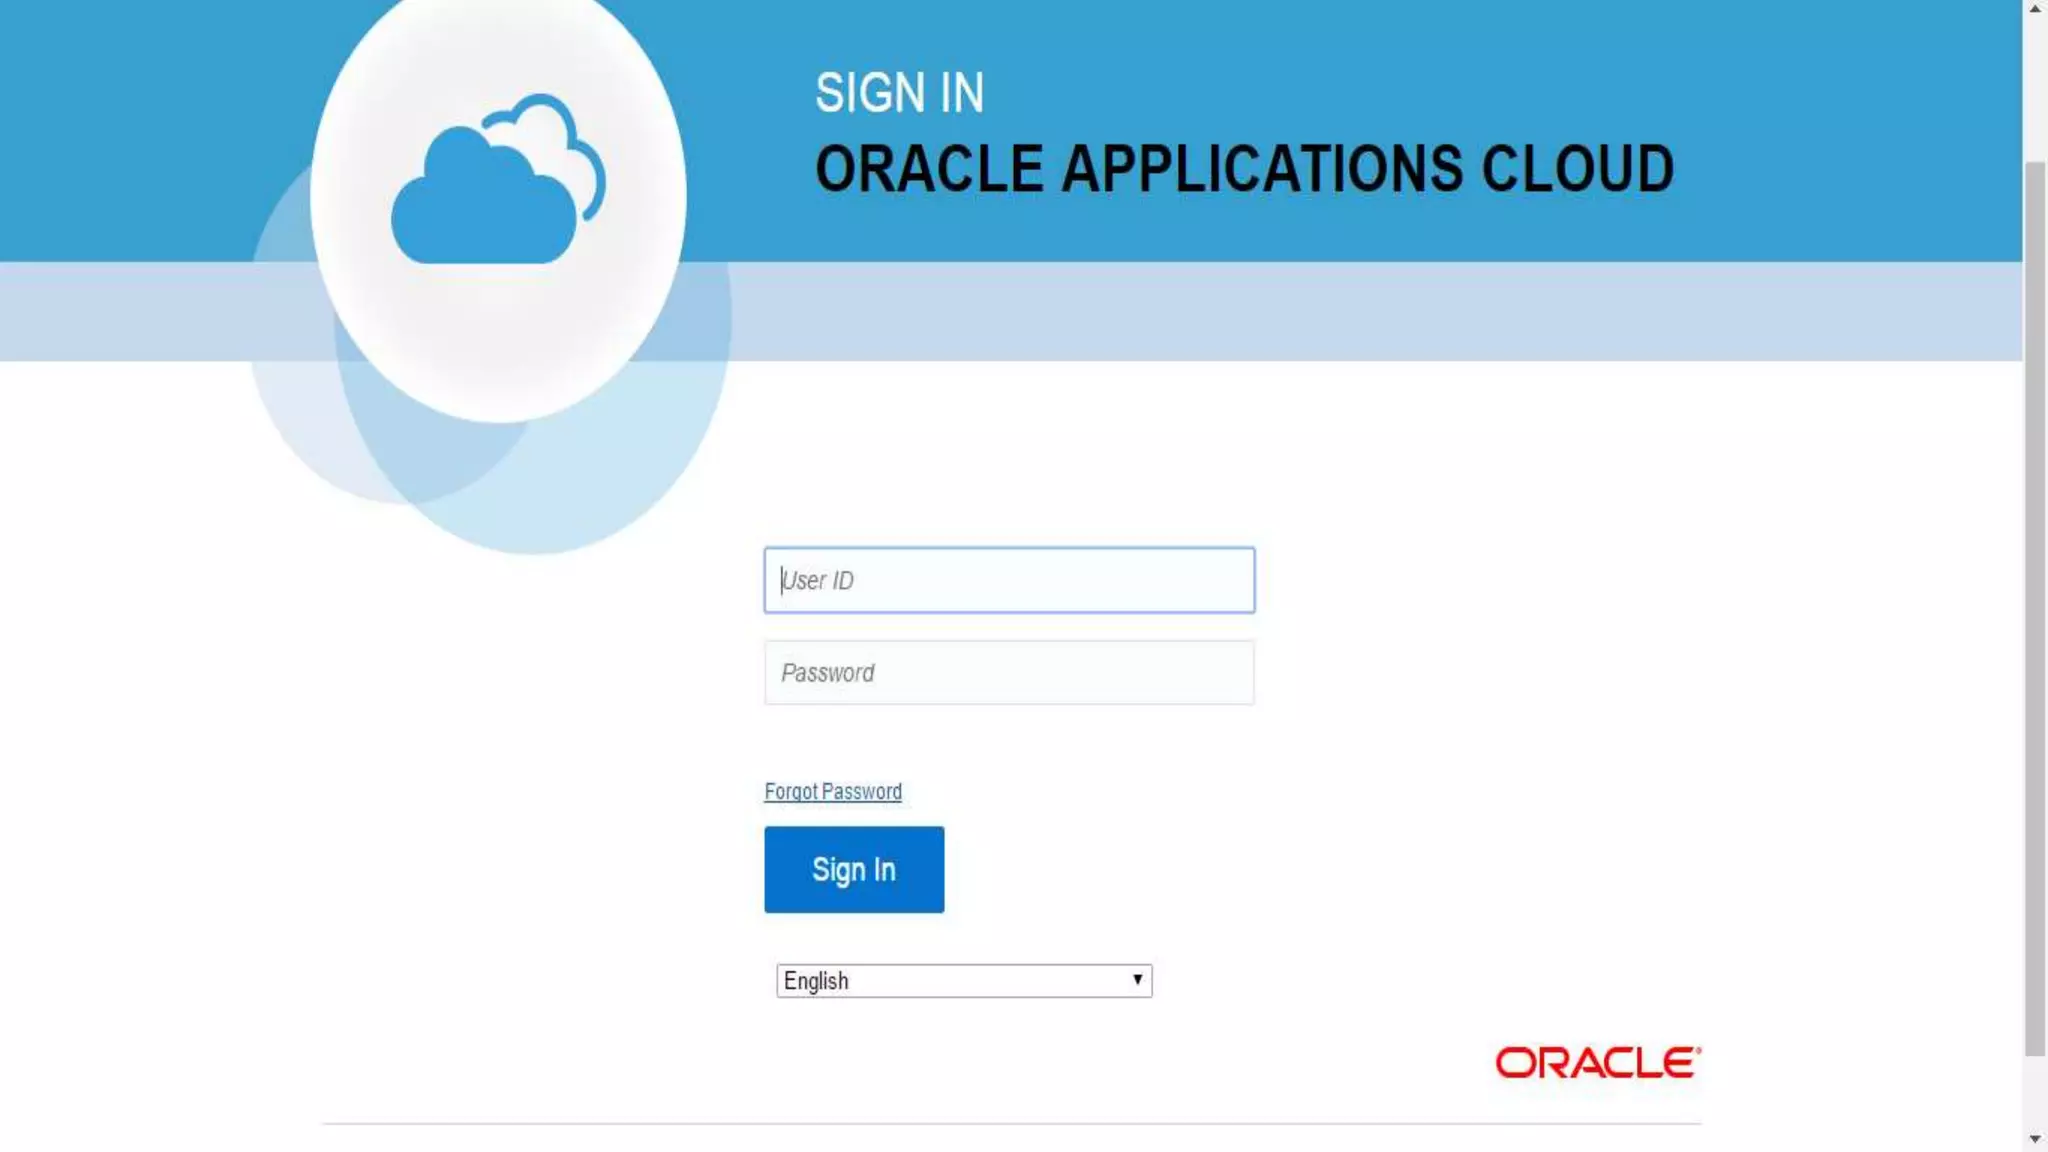The width and height of the screenshot is (2048, 1152).
Task: Click the blue cloud logo icon
Action: click(x=498, y=180)
